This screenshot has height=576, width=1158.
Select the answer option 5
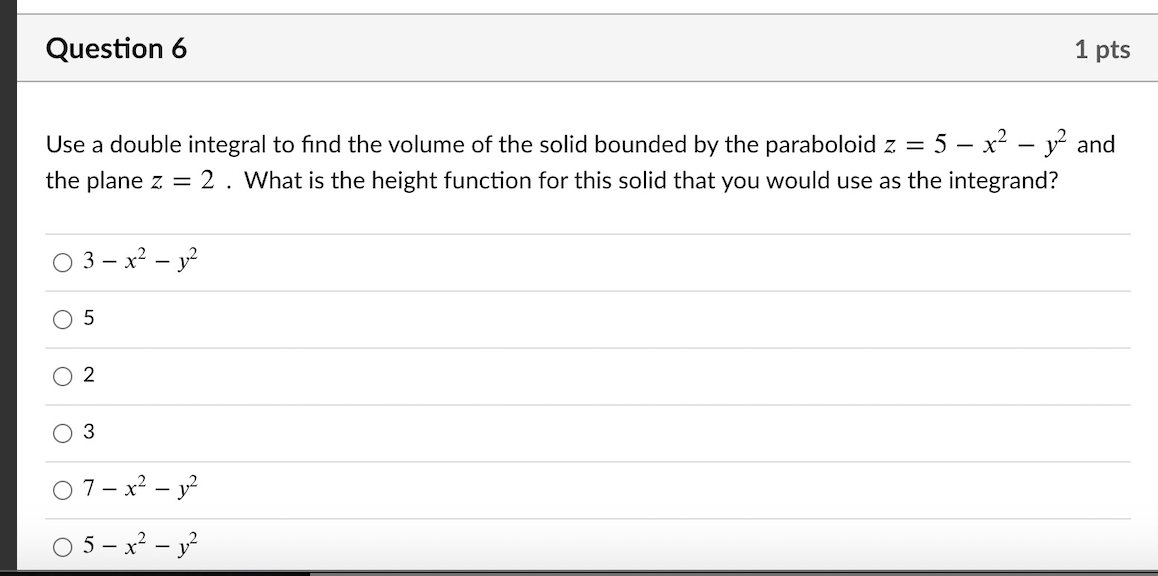[63, 318]
